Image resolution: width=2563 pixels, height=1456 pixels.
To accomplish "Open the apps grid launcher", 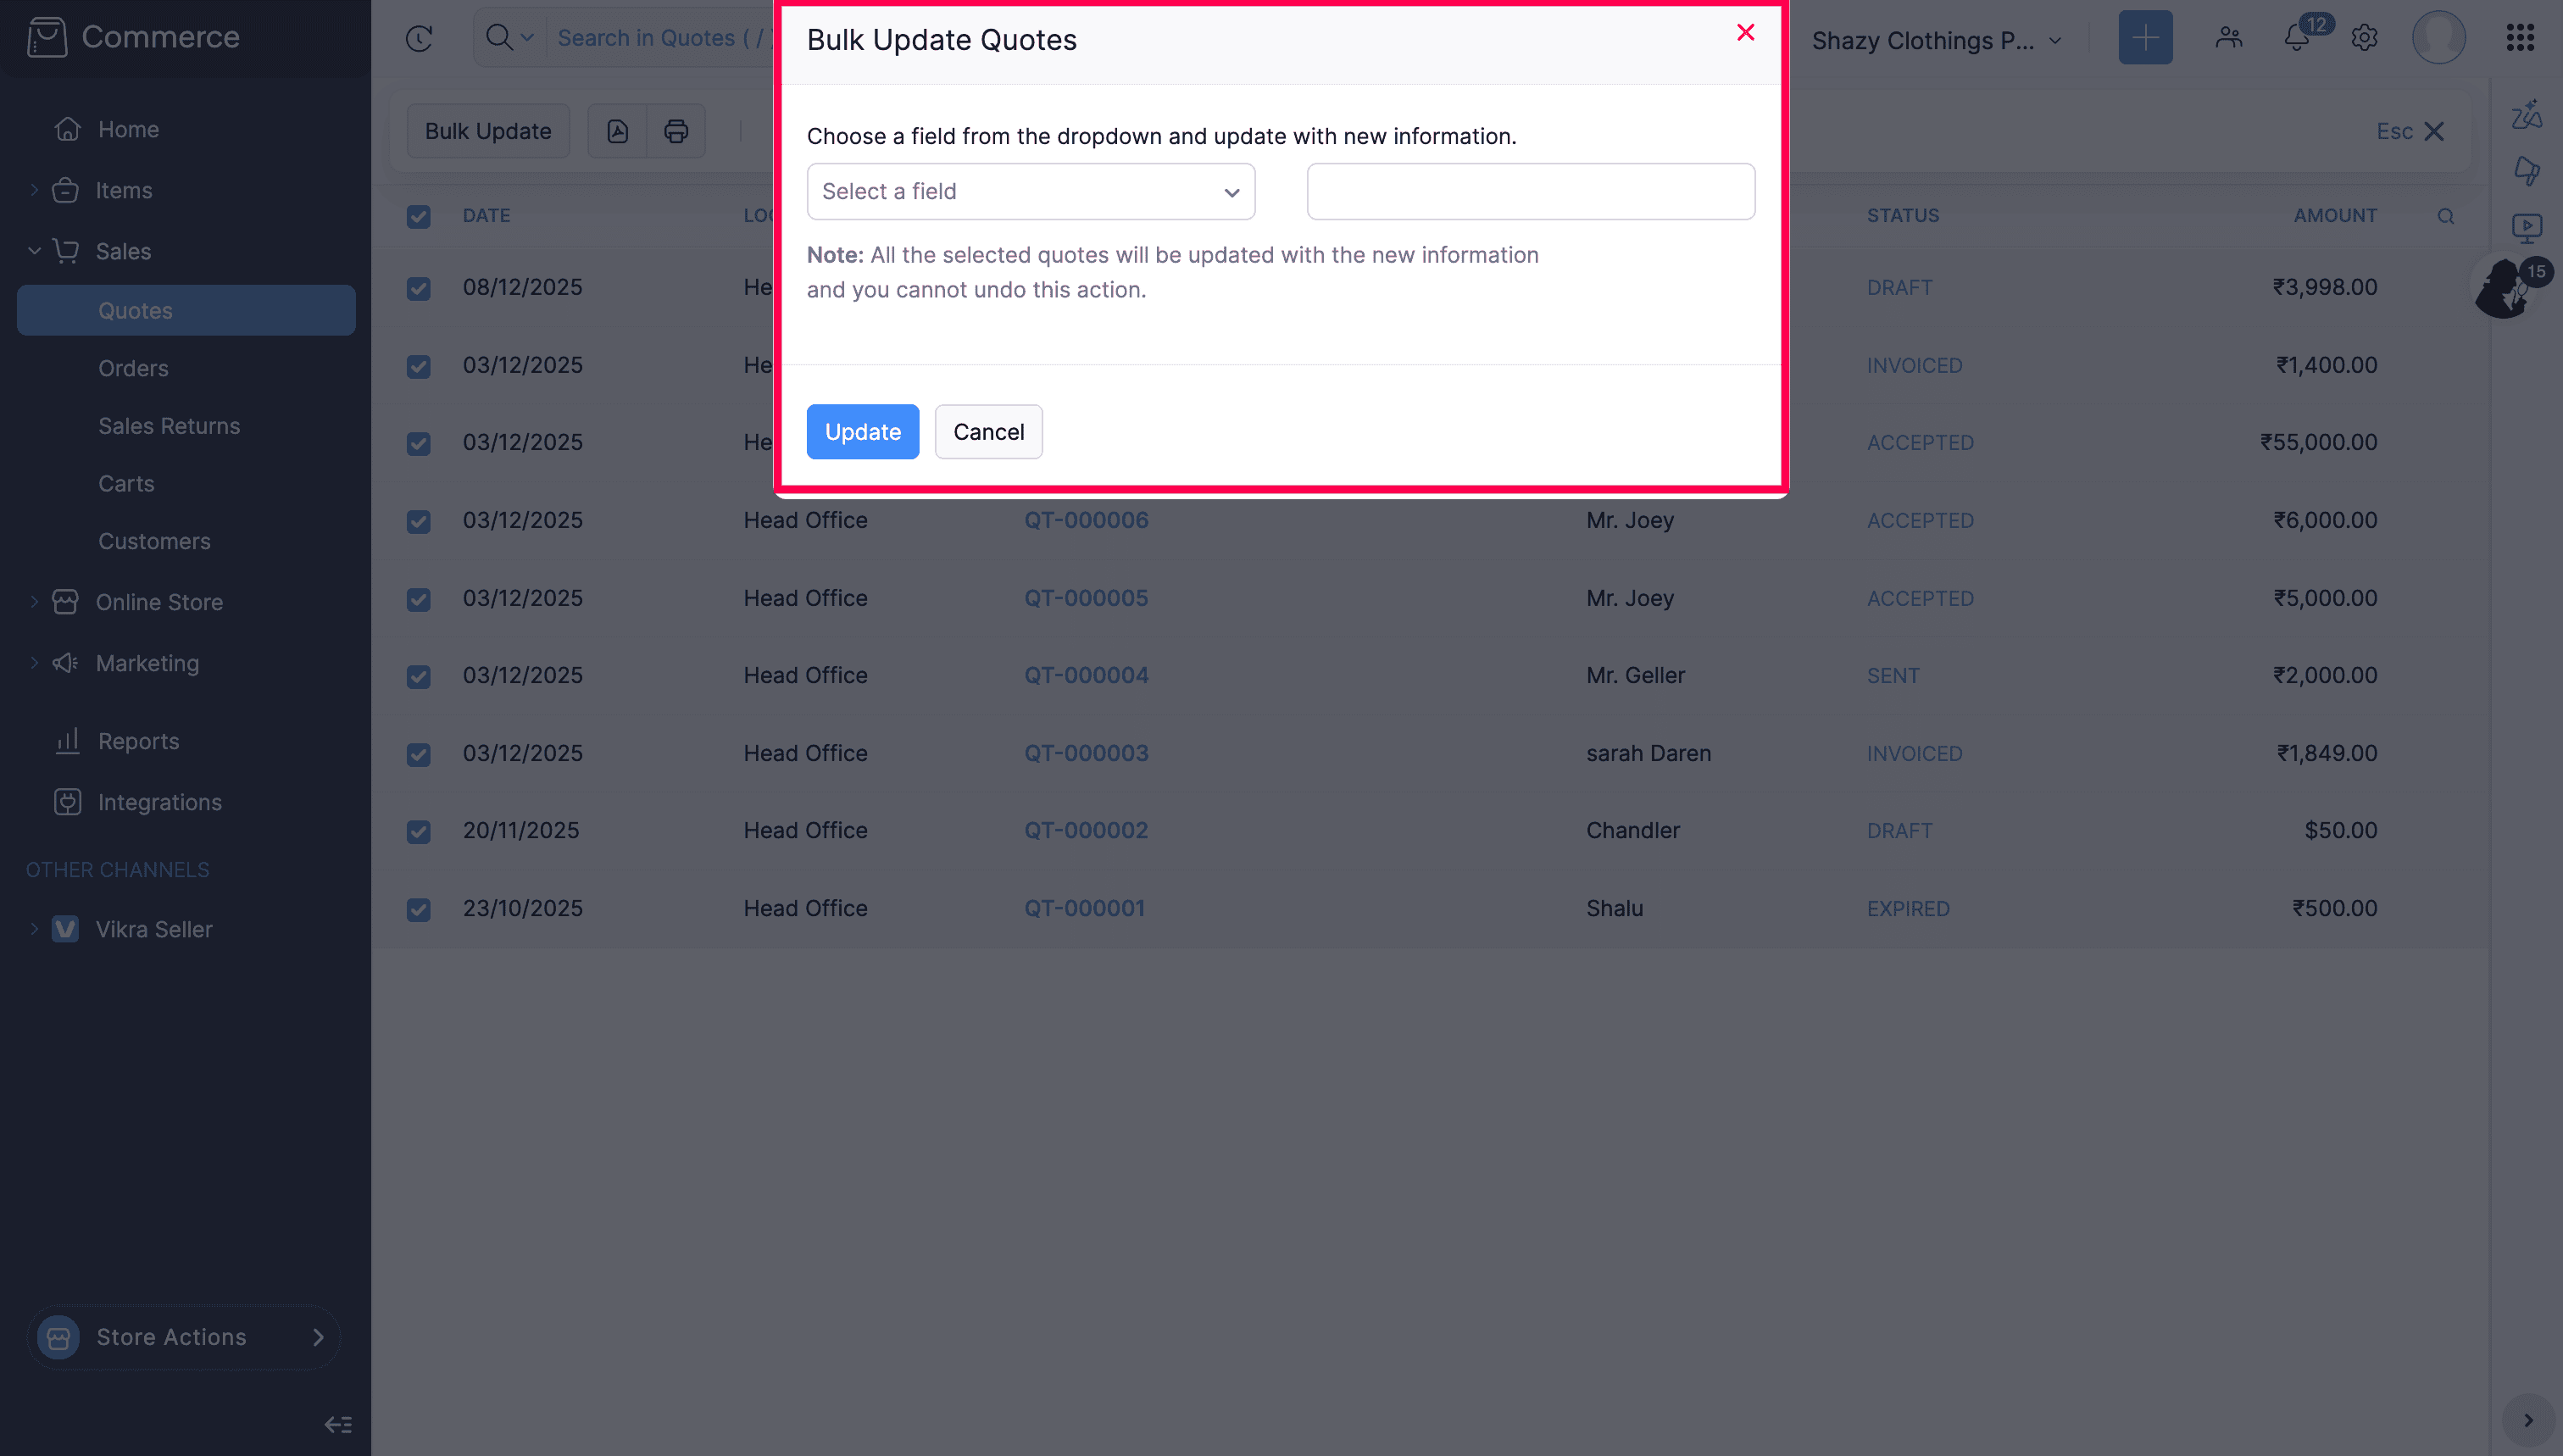I will click(2519, 38).
